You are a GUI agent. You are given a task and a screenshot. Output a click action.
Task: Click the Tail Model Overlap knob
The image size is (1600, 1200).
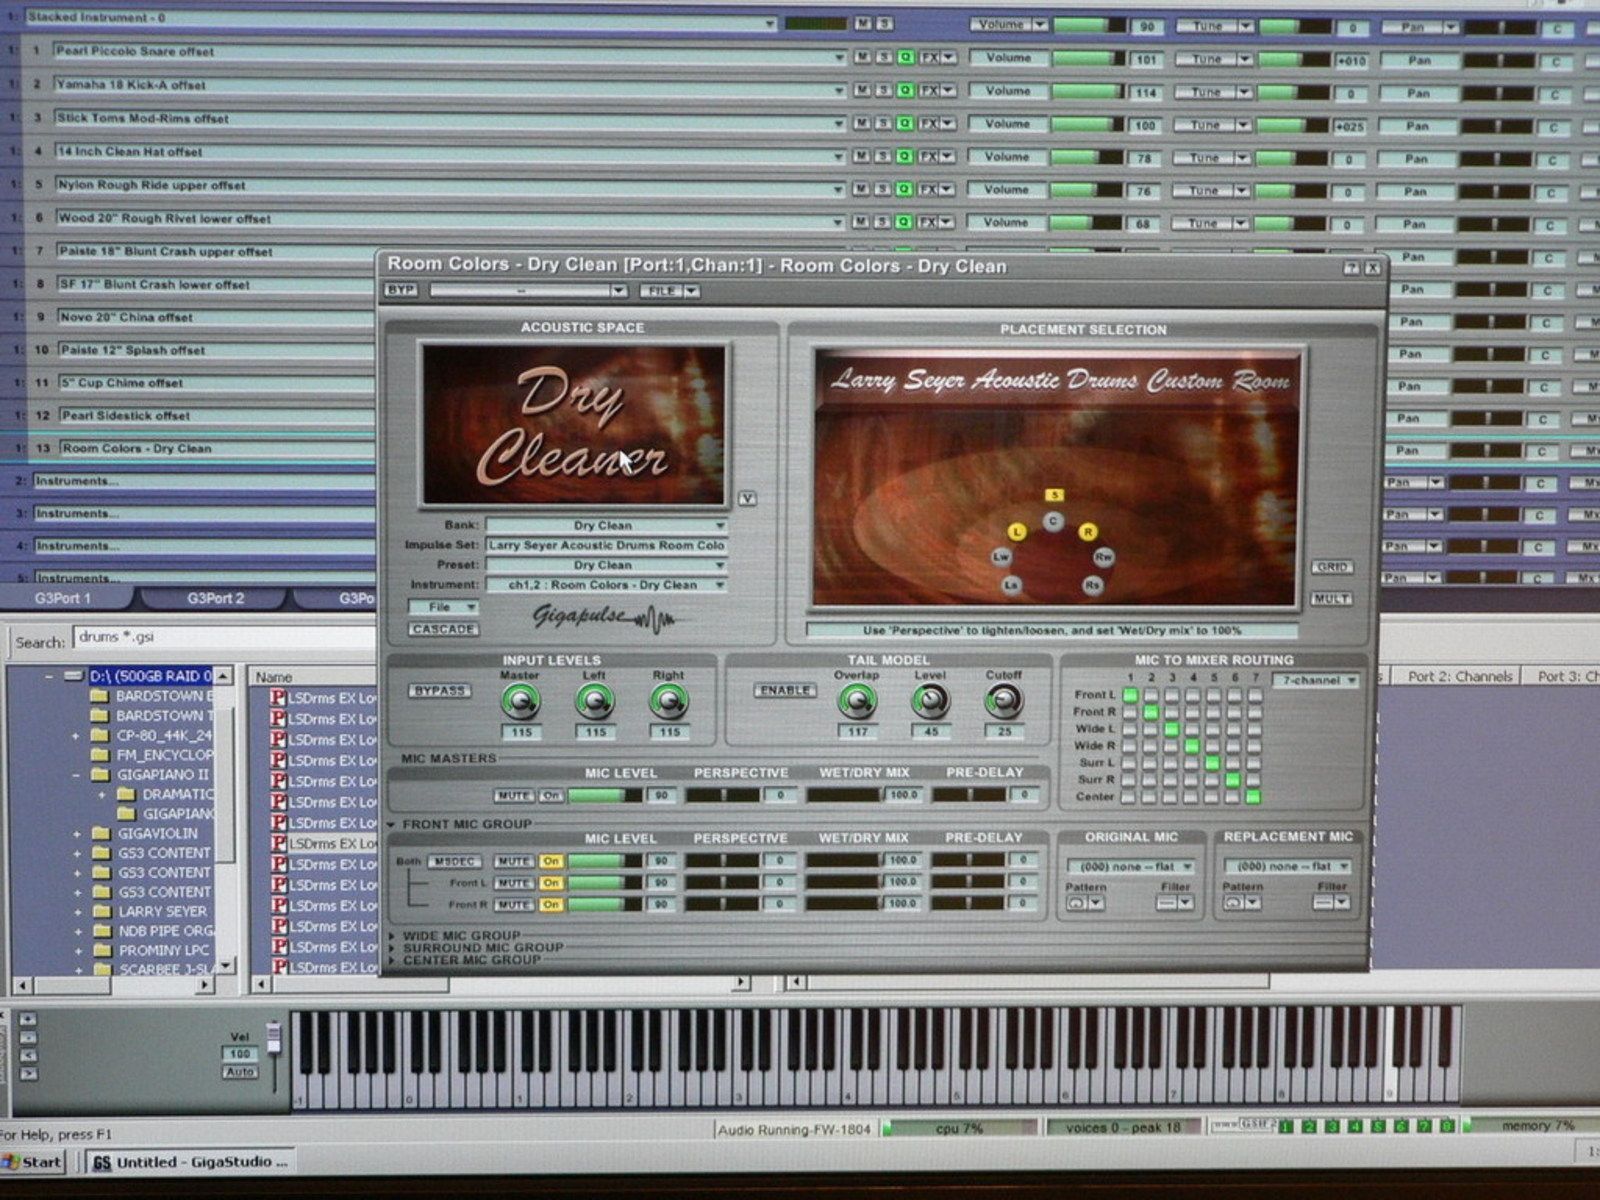[857, 701]
